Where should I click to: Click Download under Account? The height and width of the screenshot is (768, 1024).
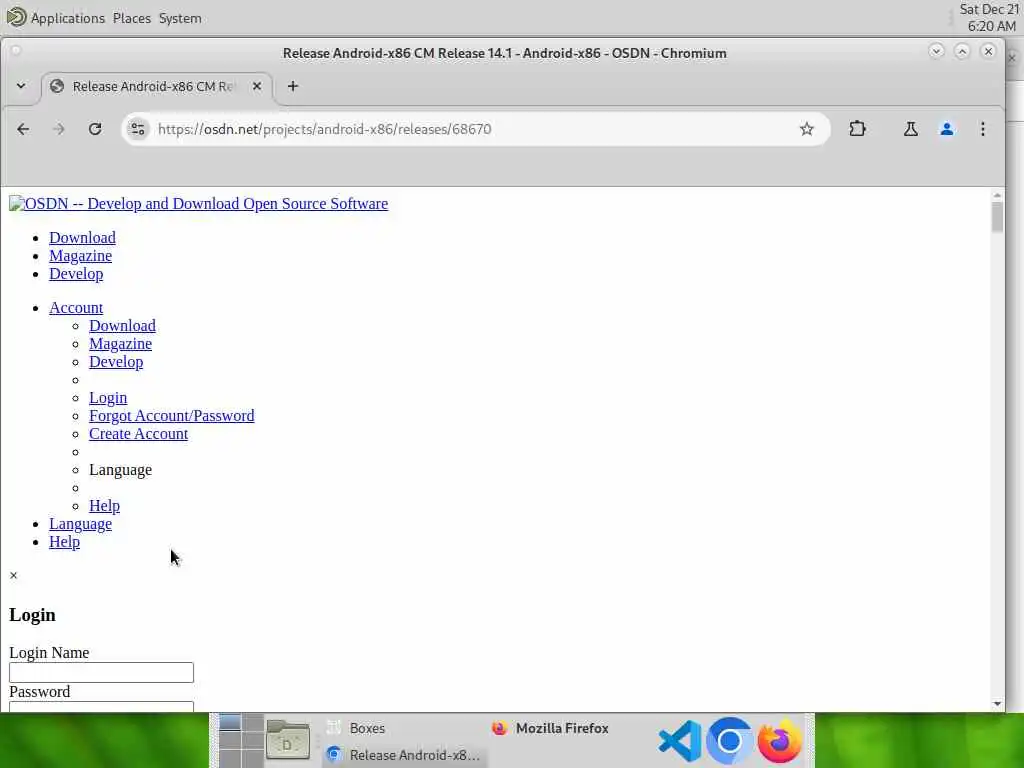[x=122, y=326]
